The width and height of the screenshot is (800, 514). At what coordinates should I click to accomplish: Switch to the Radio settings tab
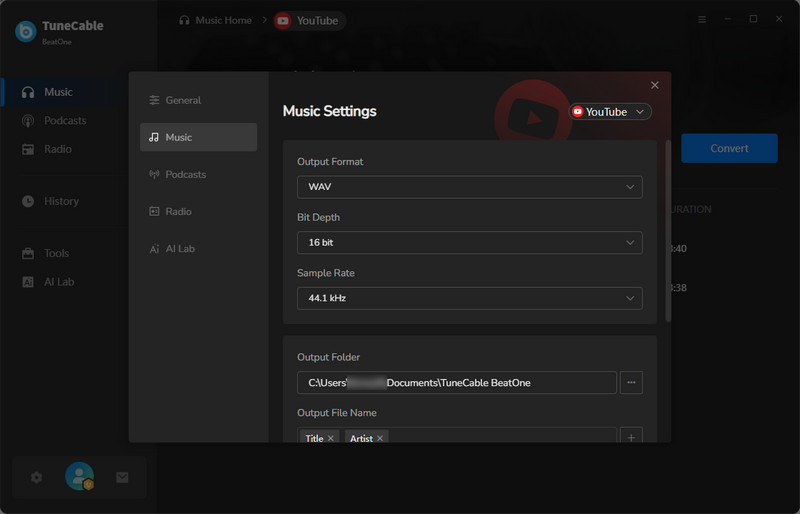point(198,211)
